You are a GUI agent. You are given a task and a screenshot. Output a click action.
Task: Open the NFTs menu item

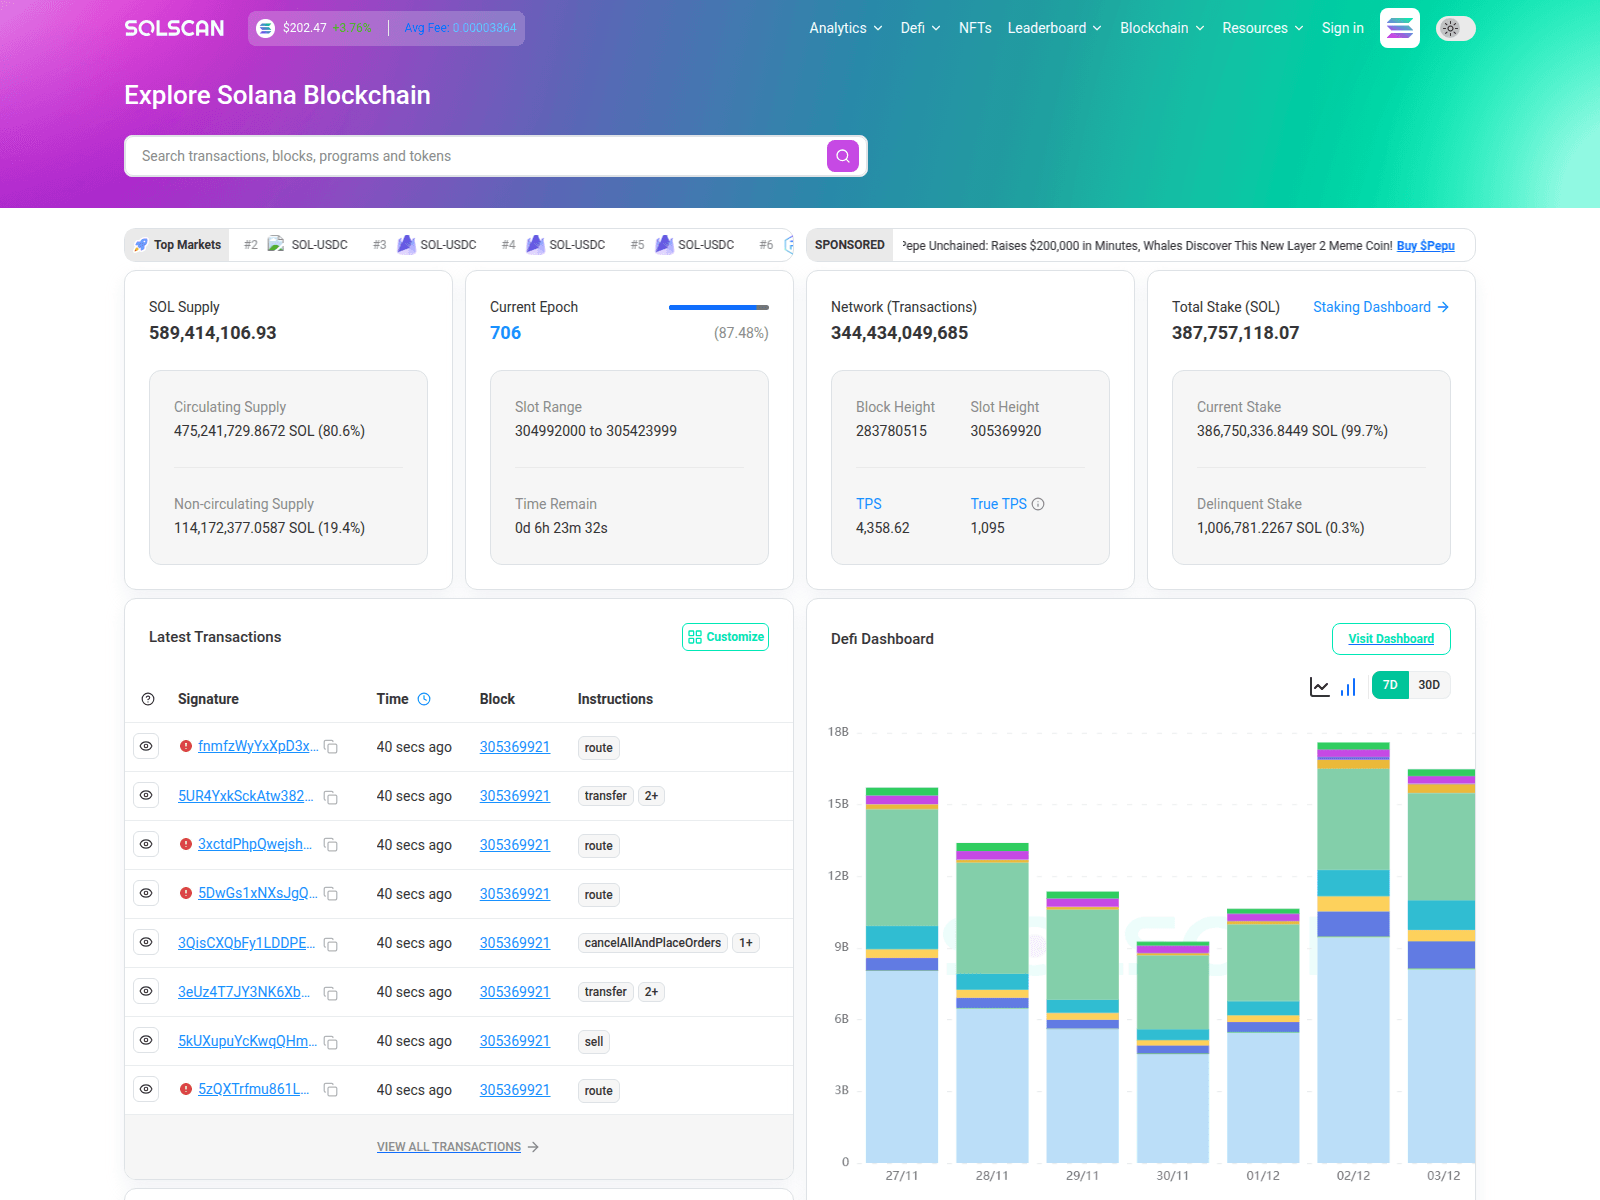point(974,28)
